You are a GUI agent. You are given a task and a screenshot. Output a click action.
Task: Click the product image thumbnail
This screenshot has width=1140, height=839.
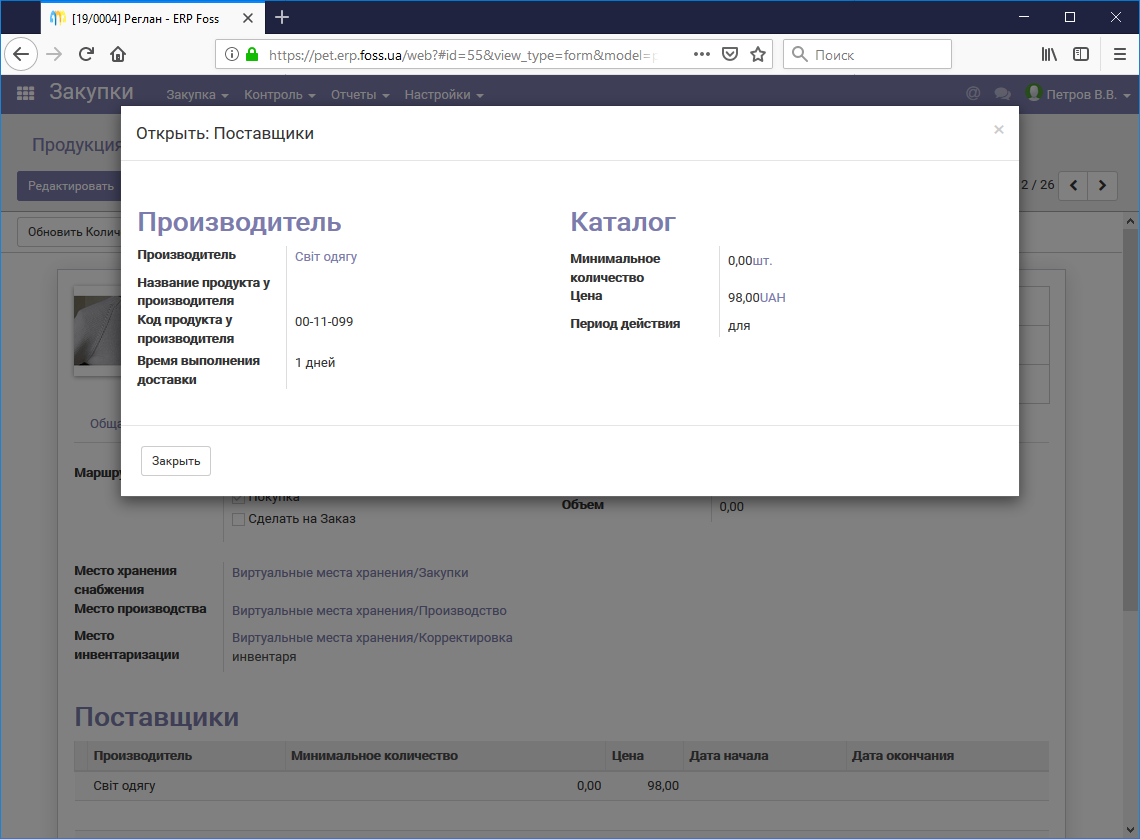(x=97, y=331)
